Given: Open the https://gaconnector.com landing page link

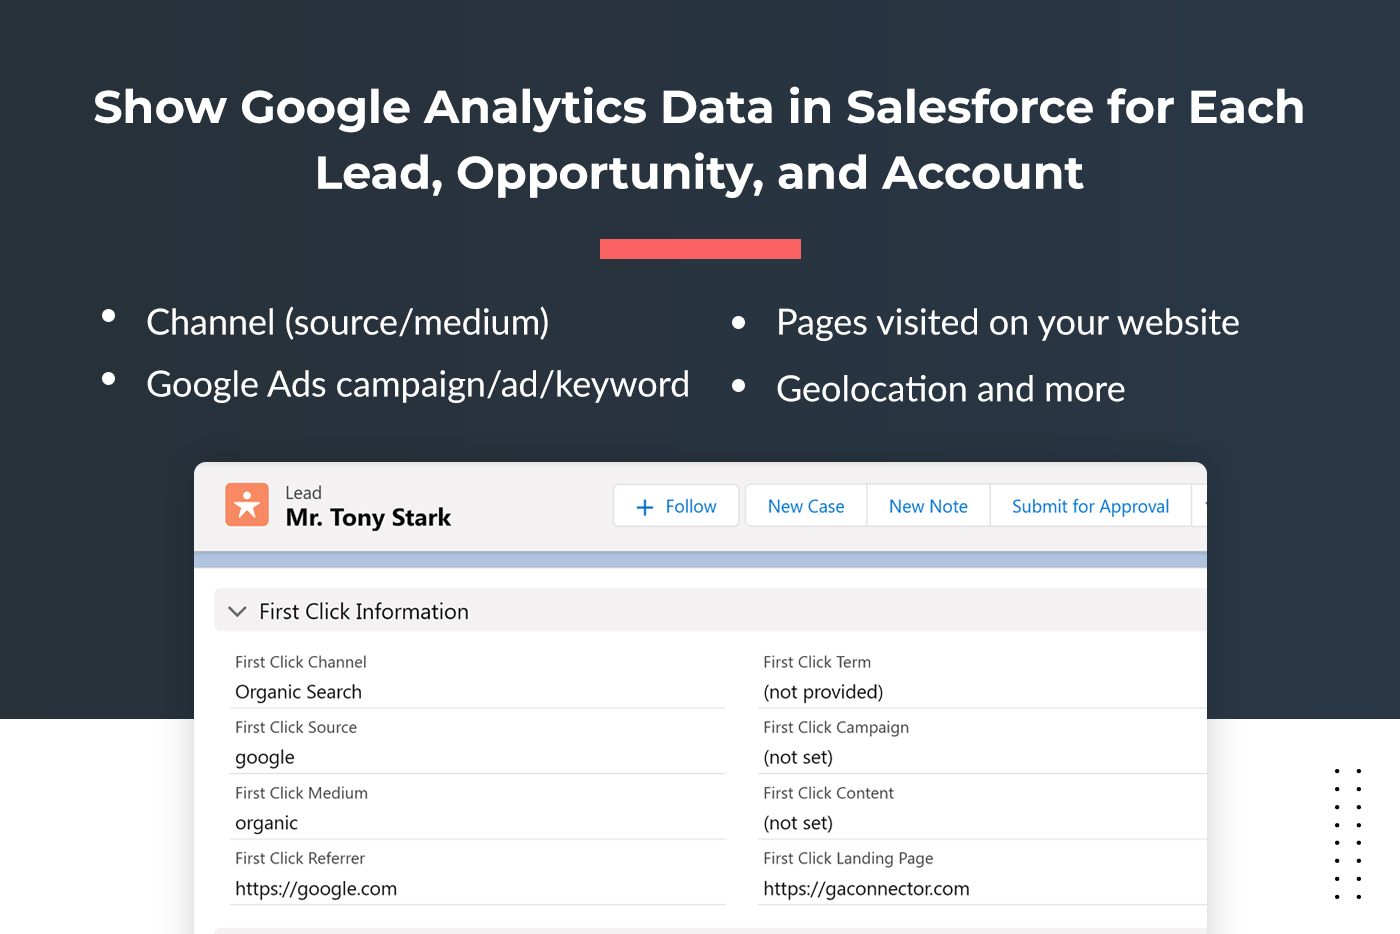Looking at the screenshot, I should tap(866, 889).
